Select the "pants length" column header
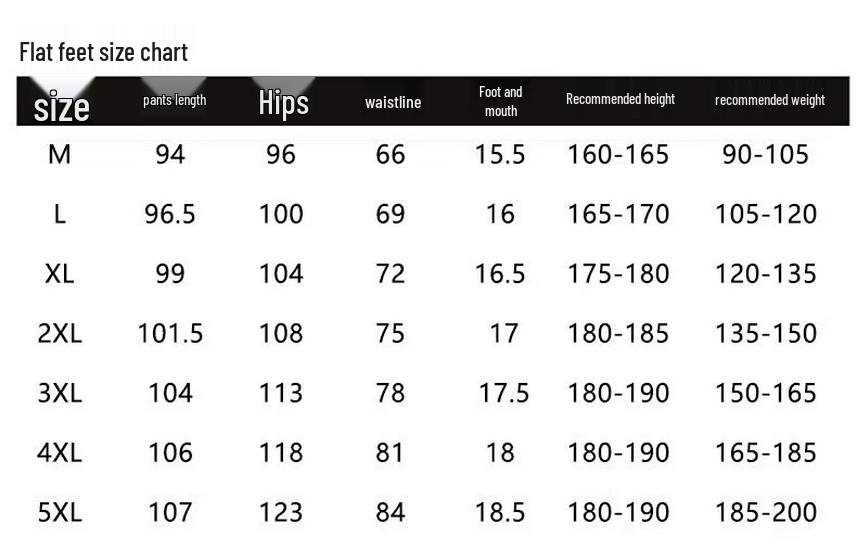 174,100
